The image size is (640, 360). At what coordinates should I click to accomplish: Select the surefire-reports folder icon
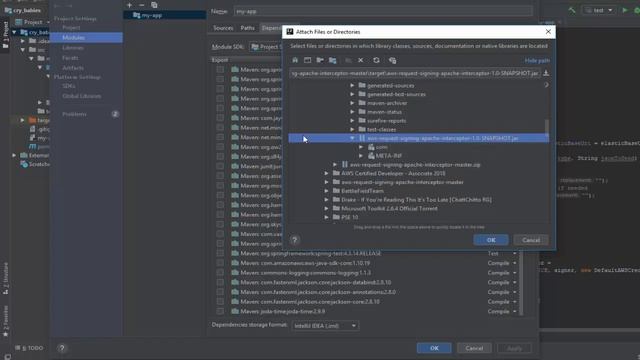362,120
